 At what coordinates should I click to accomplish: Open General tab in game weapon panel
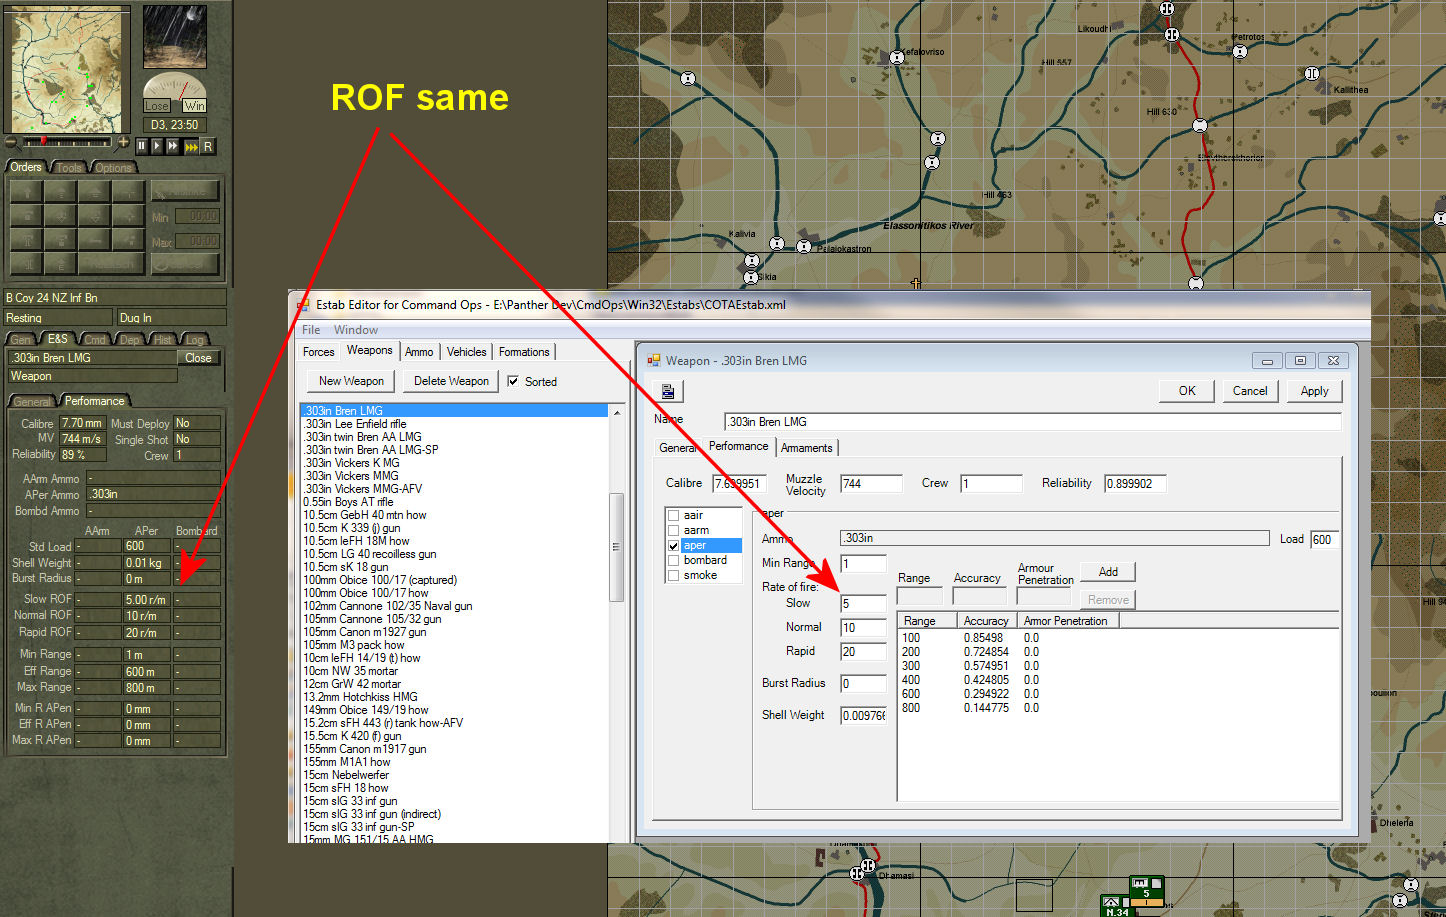[32, 401]
